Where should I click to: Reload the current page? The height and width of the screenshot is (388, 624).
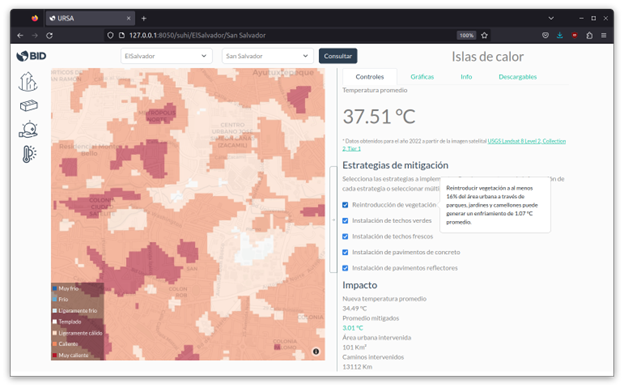click(49, 35)
